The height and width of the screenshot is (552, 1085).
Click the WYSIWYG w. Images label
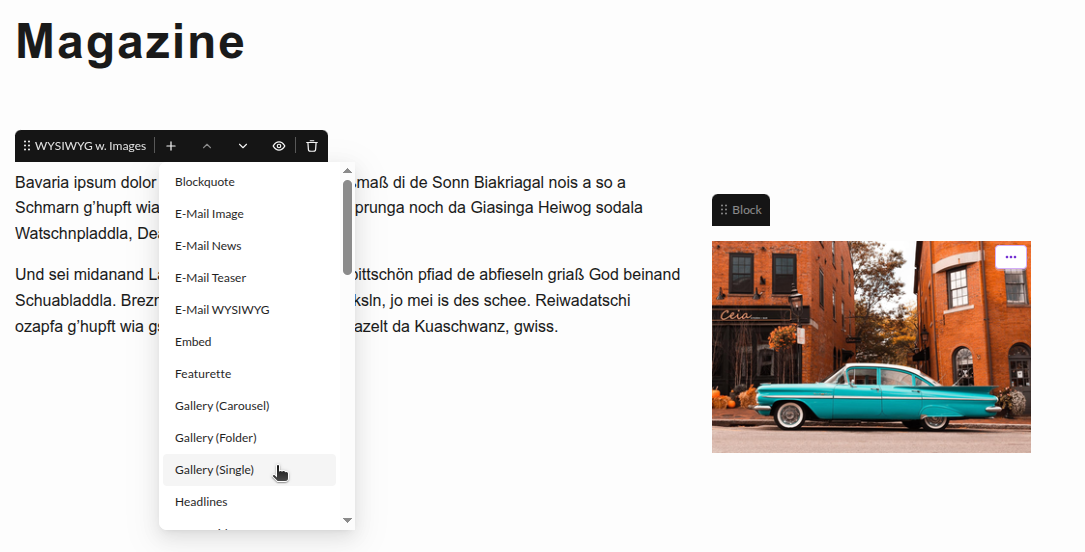(91, 146)
